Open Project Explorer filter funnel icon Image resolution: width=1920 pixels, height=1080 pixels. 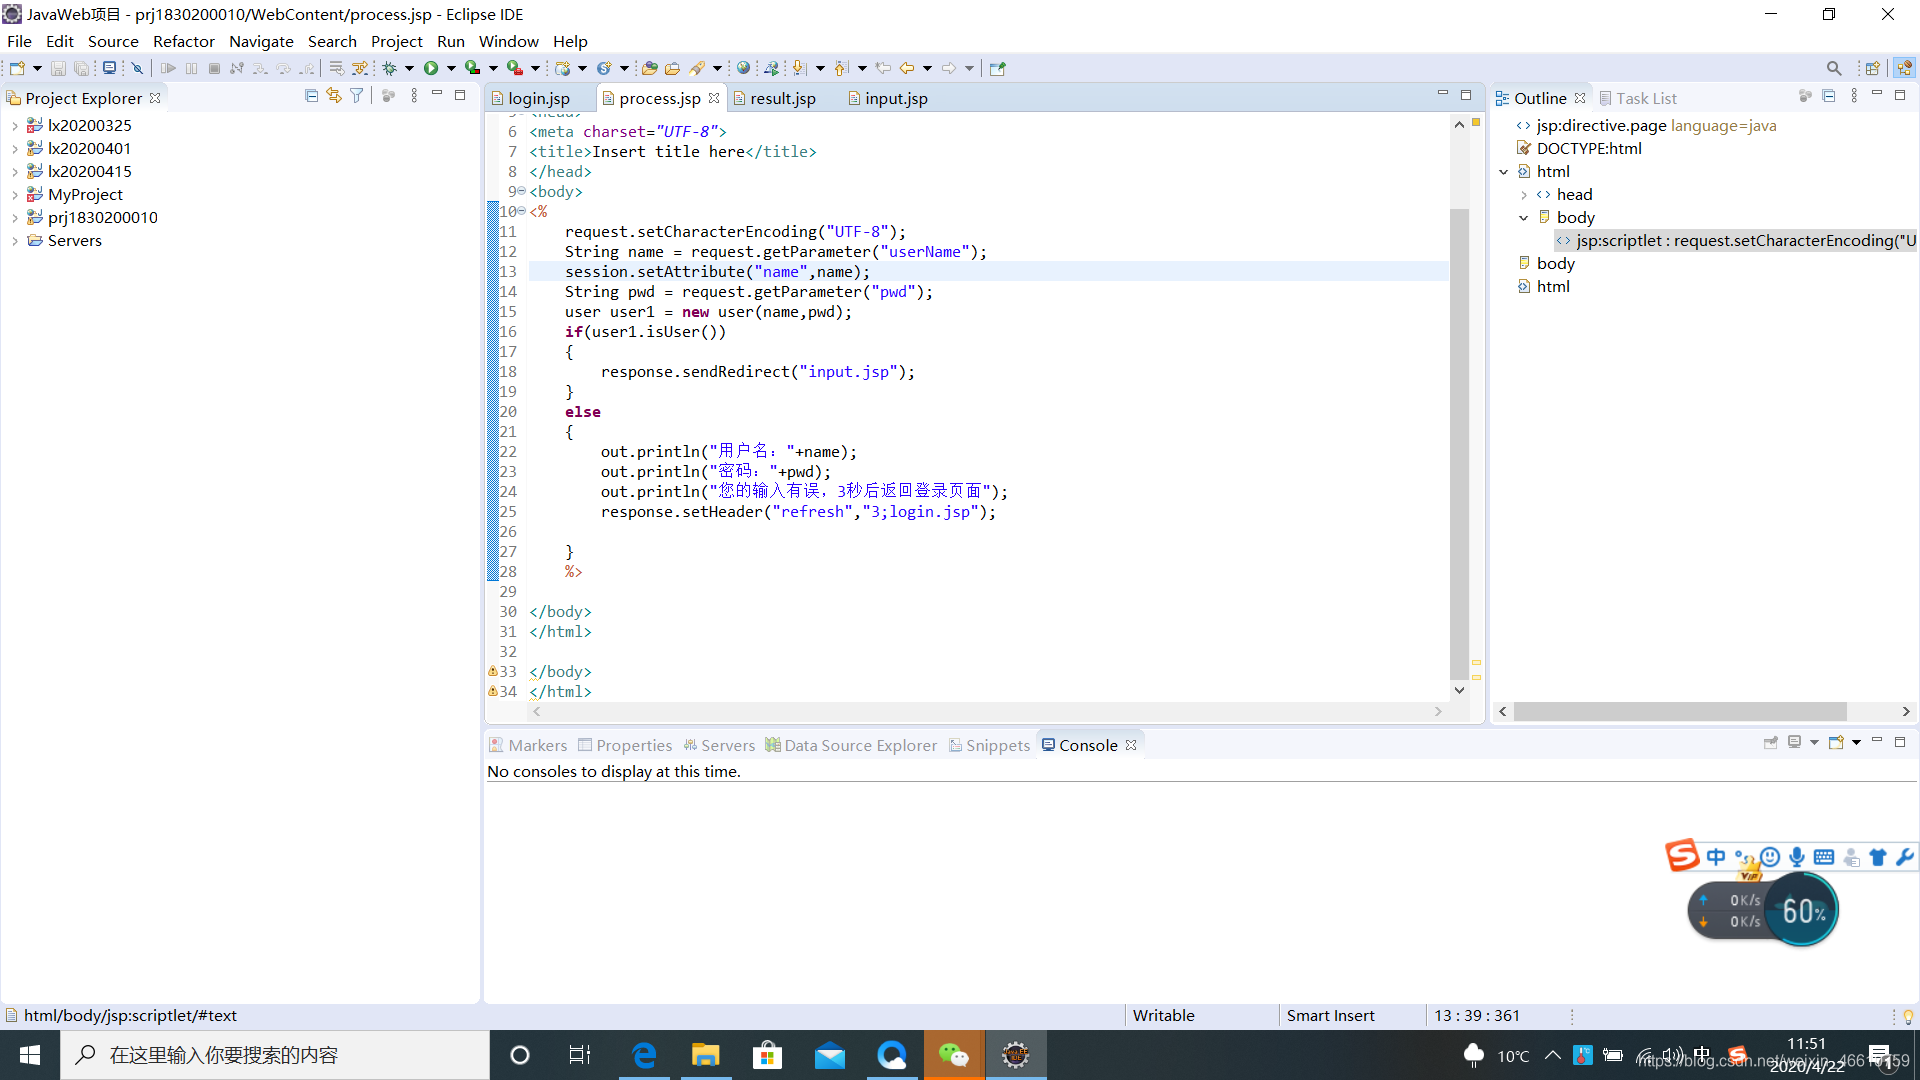click(x=356, y=96)
